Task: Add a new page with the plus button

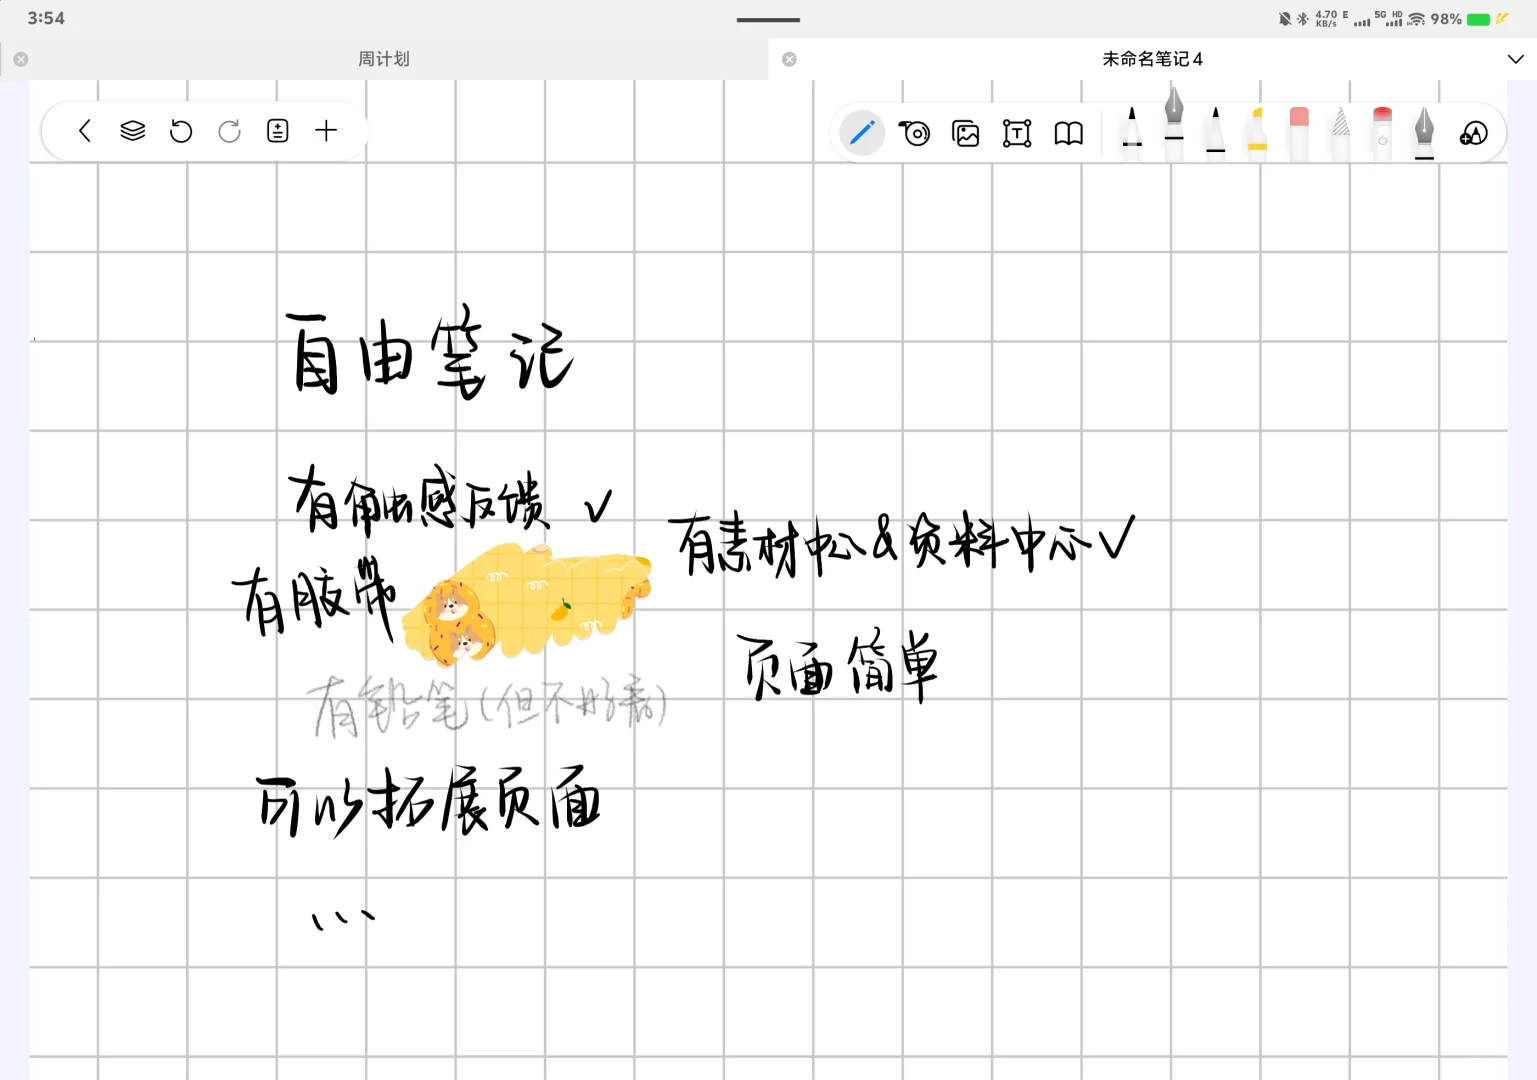Action: click(x=327, y=131)
